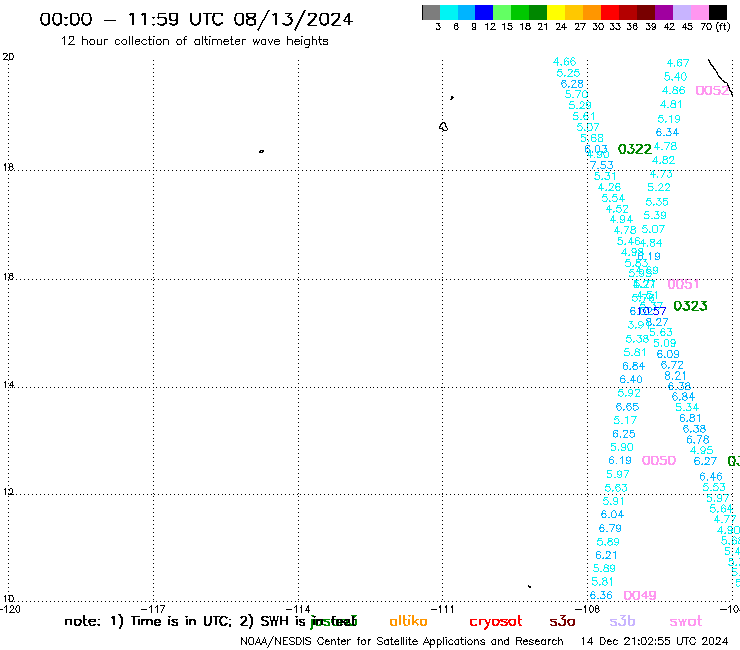Click wave height value 8.21
The height and width of the screenshot is (650, 740).
[675, 376]
